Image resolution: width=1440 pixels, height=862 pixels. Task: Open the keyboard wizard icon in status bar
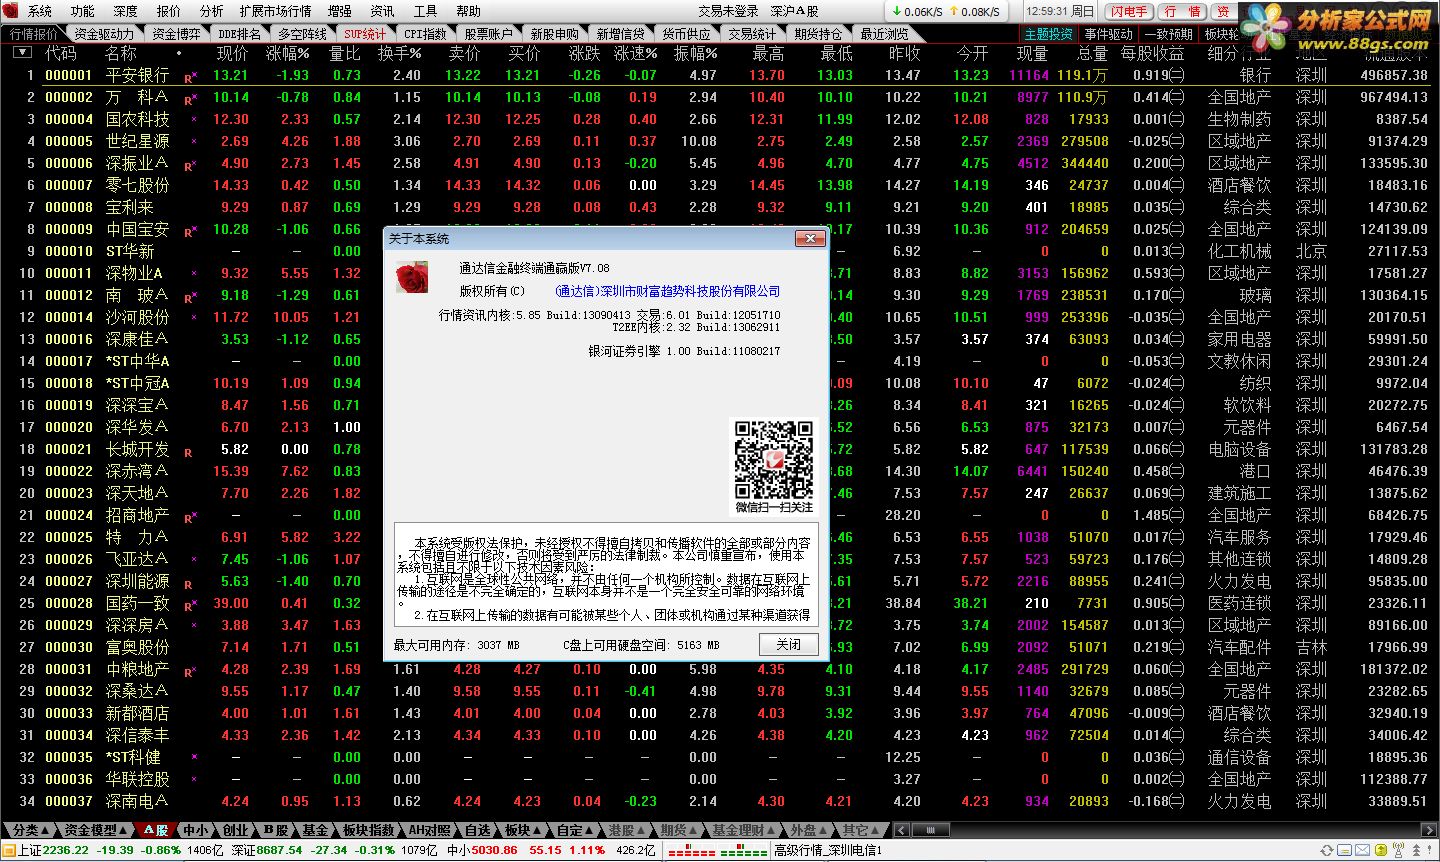(1344, 850)
